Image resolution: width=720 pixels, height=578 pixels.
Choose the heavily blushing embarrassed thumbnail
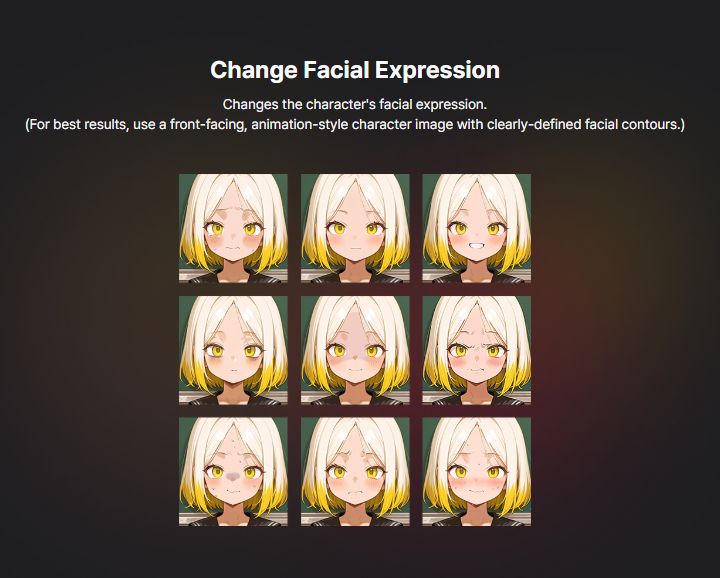click(477, 472)
